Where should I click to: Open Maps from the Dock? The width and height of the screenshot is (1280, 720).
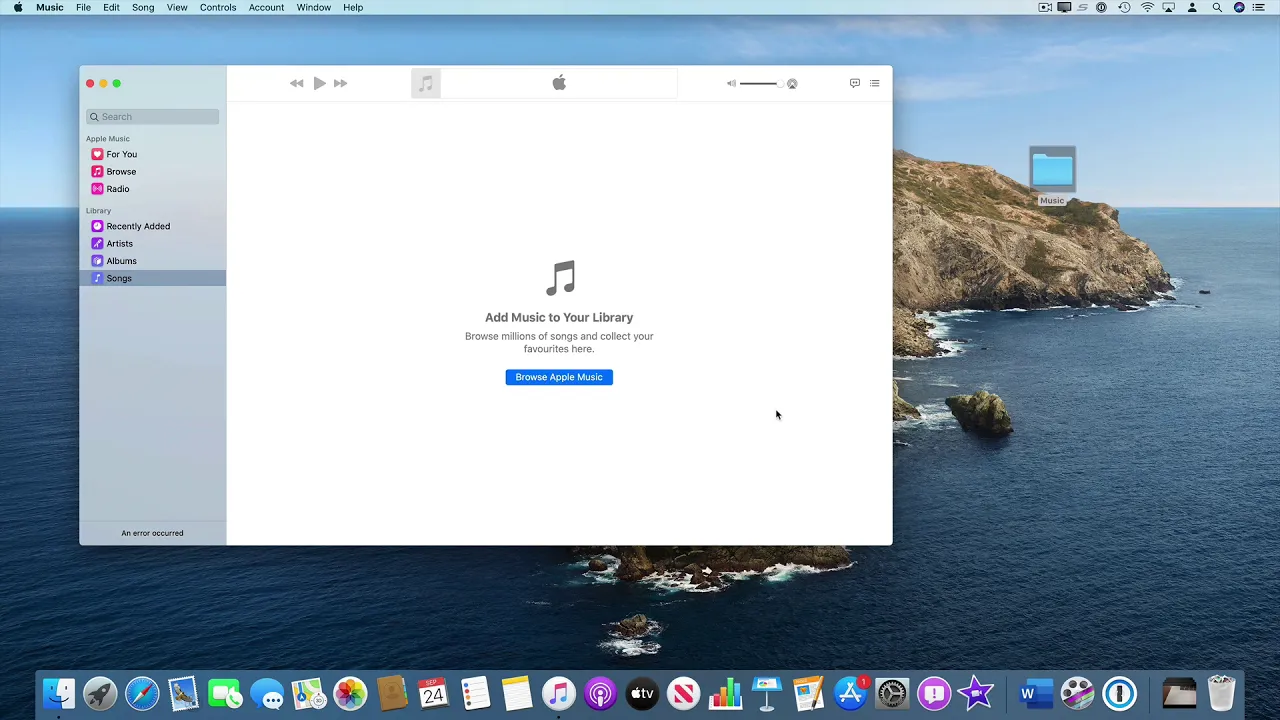(308, 693)
